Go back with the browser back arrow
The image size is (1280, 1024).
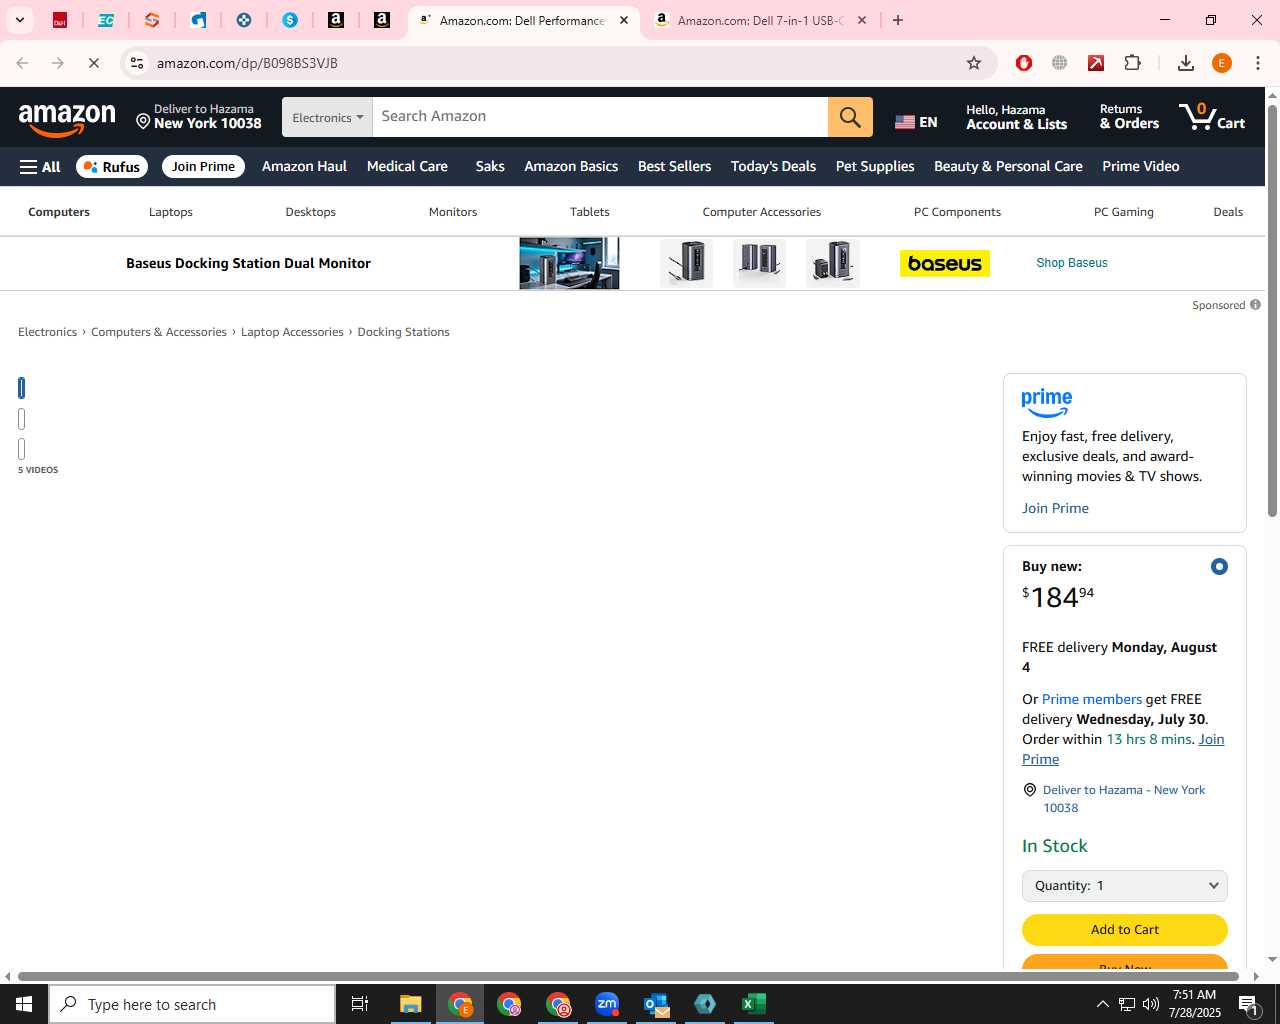[x=22, y=63]
